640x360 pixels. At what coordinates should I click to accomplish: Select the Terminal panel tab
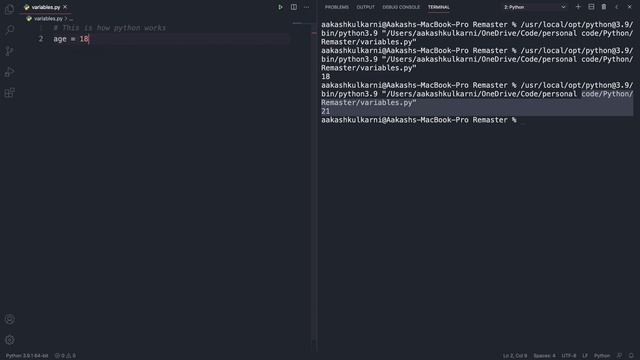tap(438, 7)
